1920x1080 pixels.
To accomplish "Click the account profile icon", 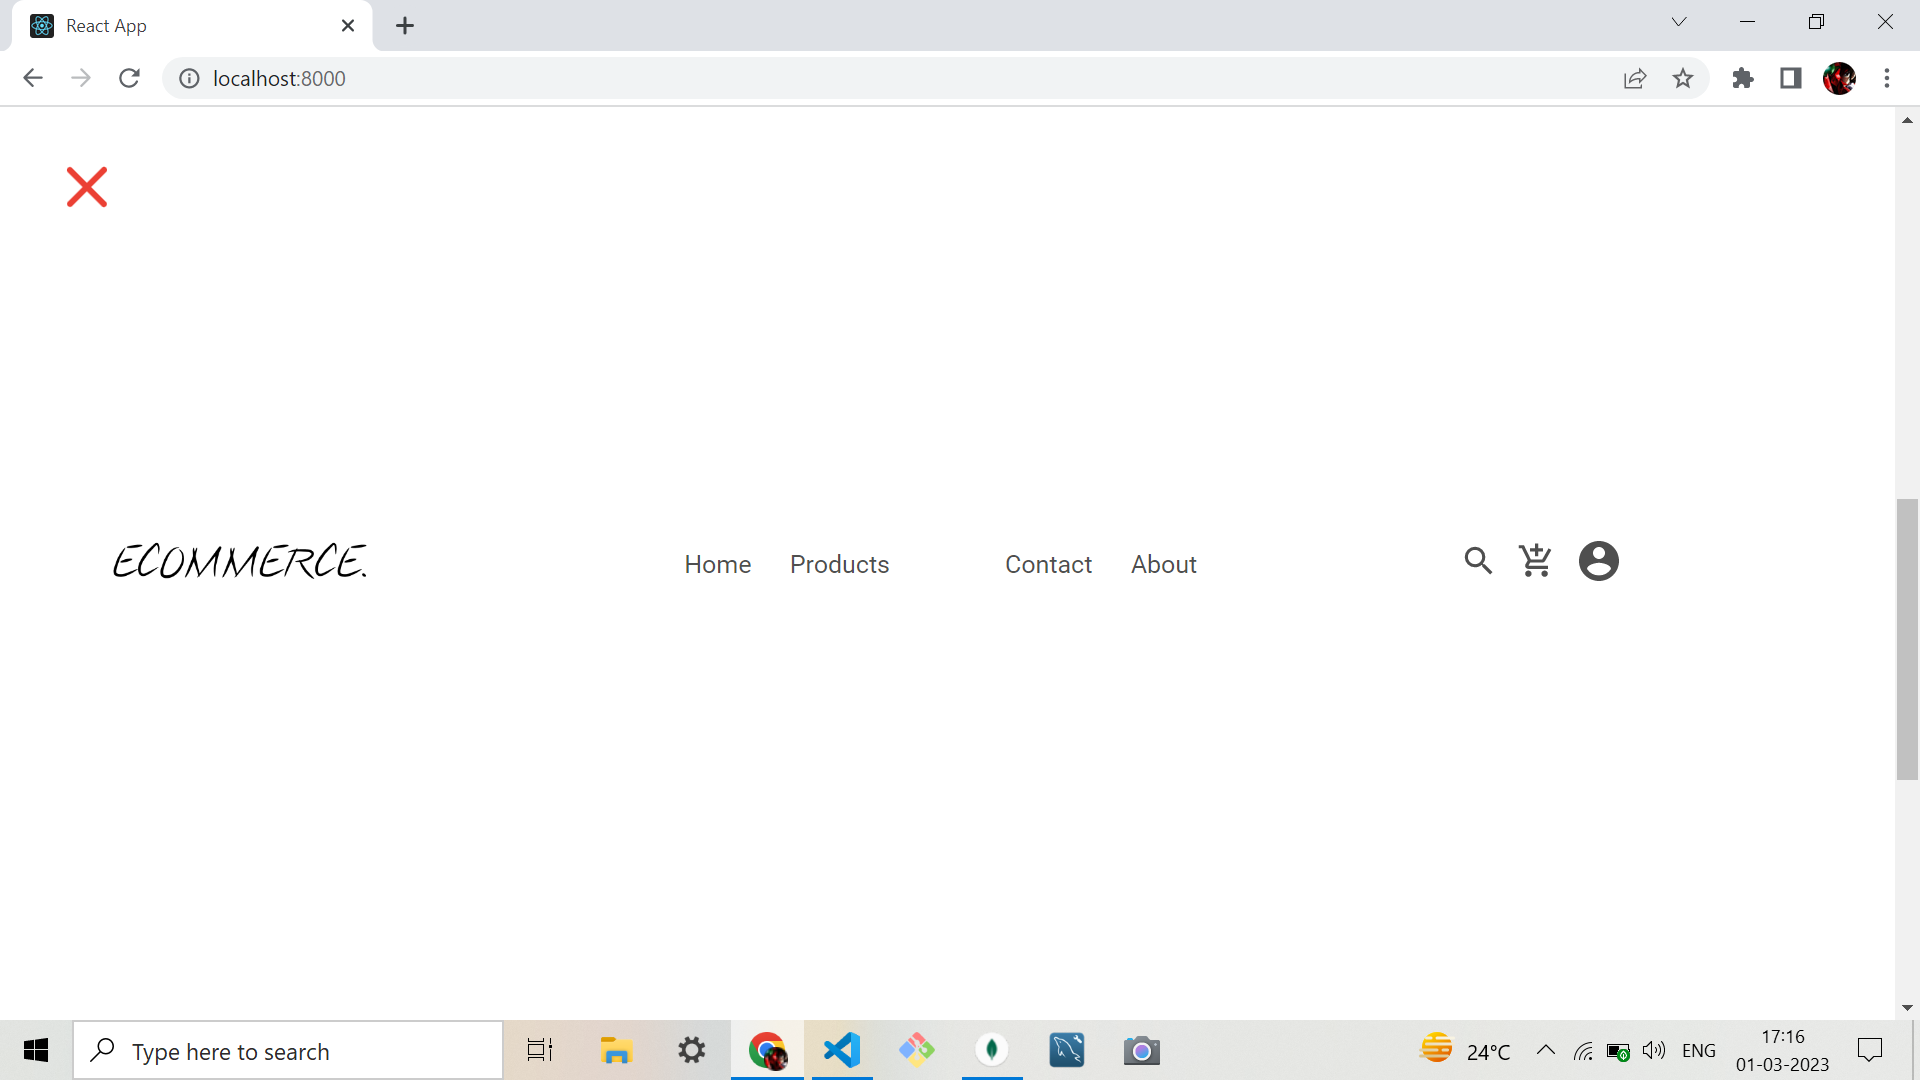I will pyautogui.click(x=1598, y=561).
